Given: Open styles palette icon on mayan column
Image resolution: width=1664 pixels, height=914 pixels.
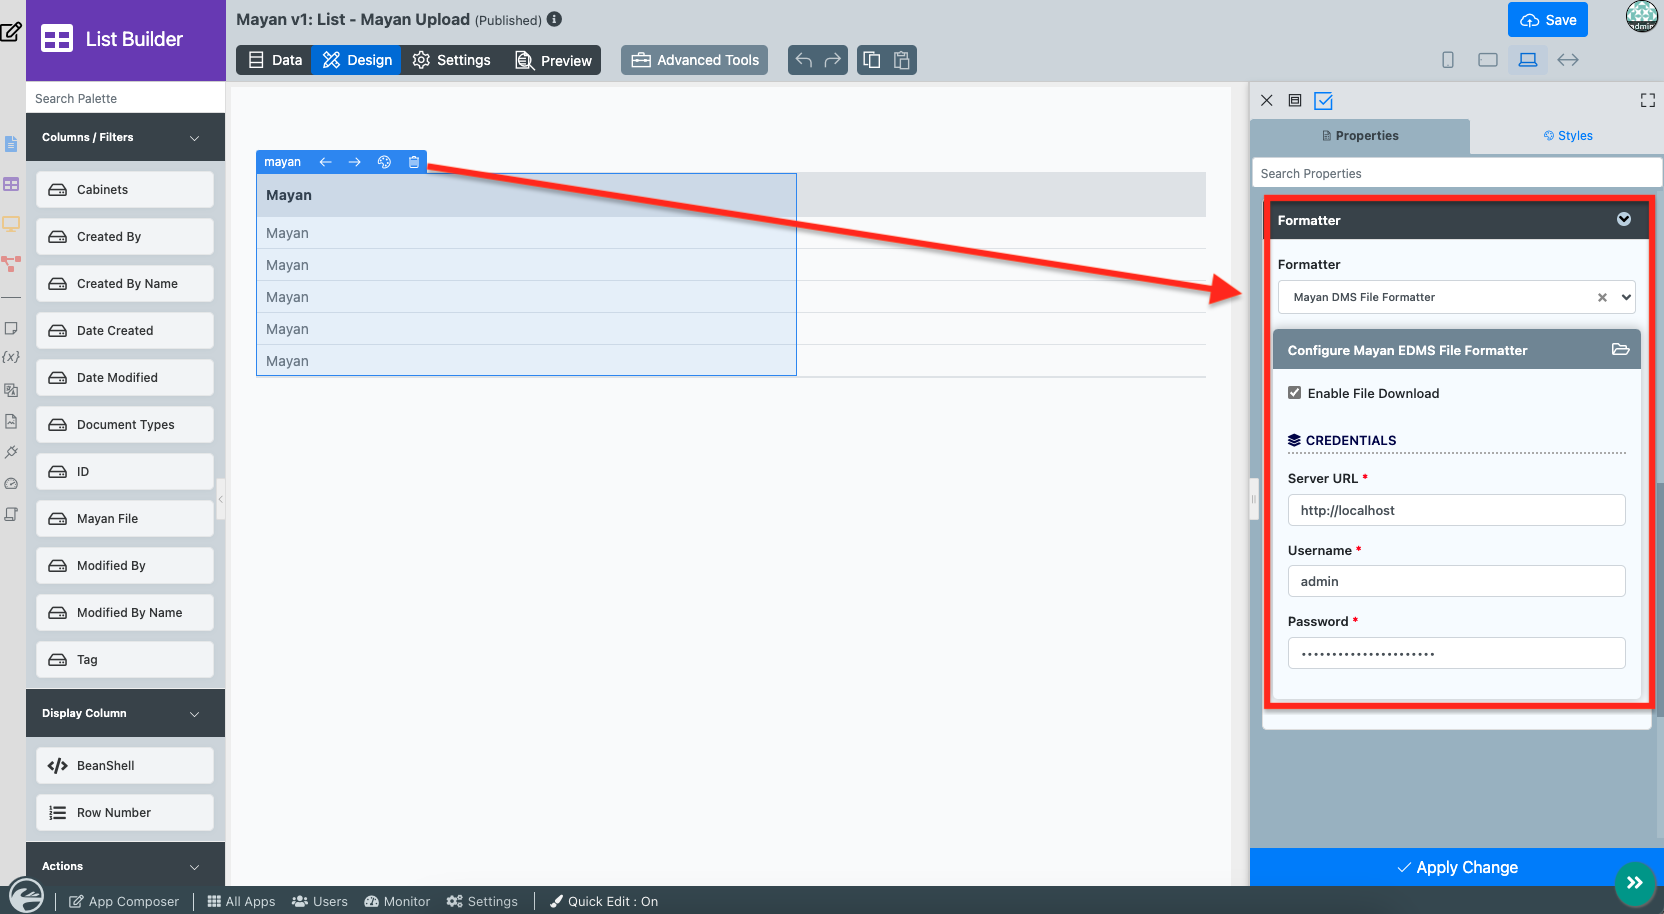Looking at the screenshot, I should click(384, 162).
